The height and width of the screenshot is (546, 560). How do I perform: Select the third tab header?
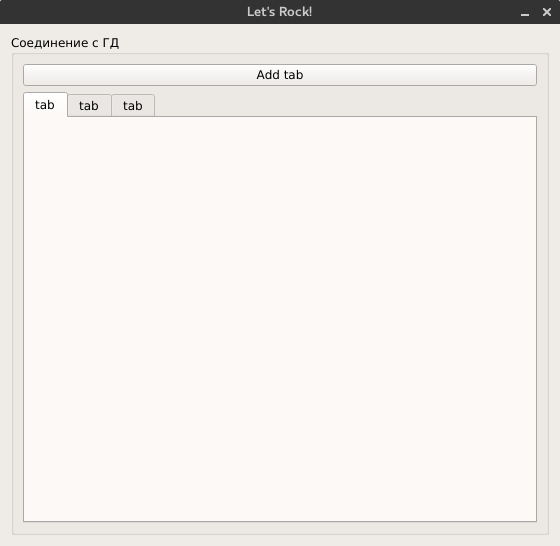pyautogui.click(x=133, y=106)
